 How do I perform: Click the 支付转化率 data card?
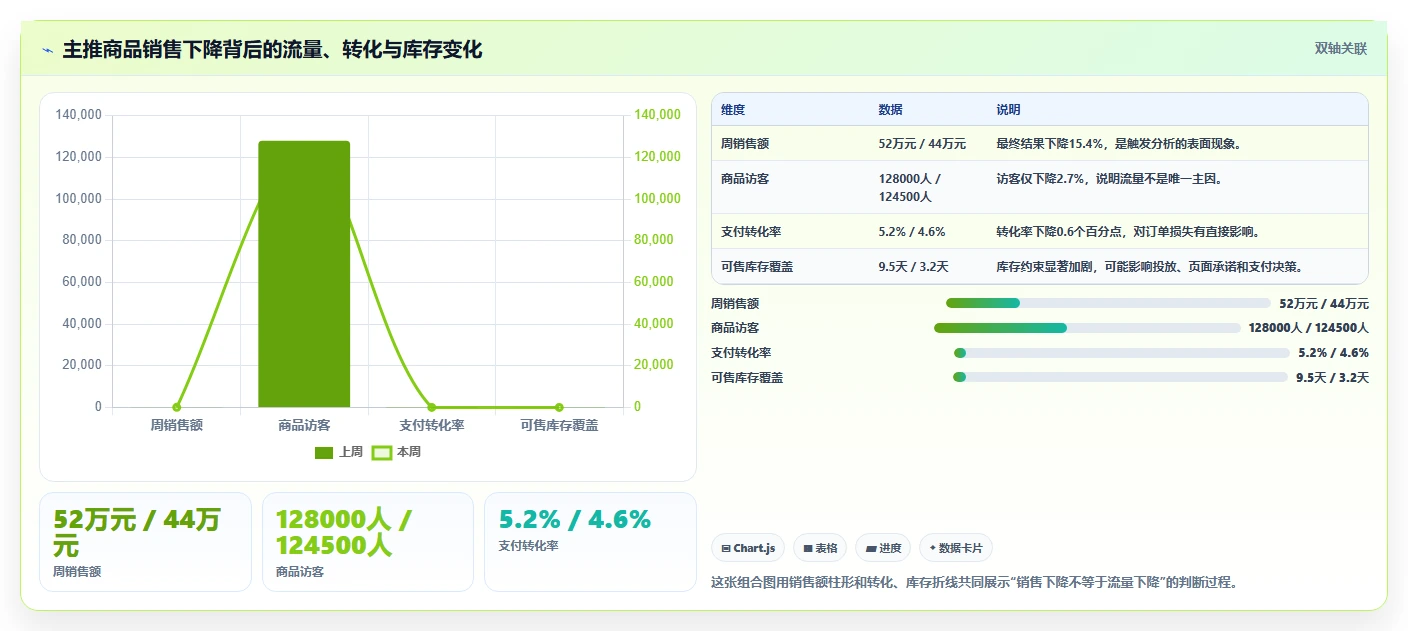coord(590,542)
